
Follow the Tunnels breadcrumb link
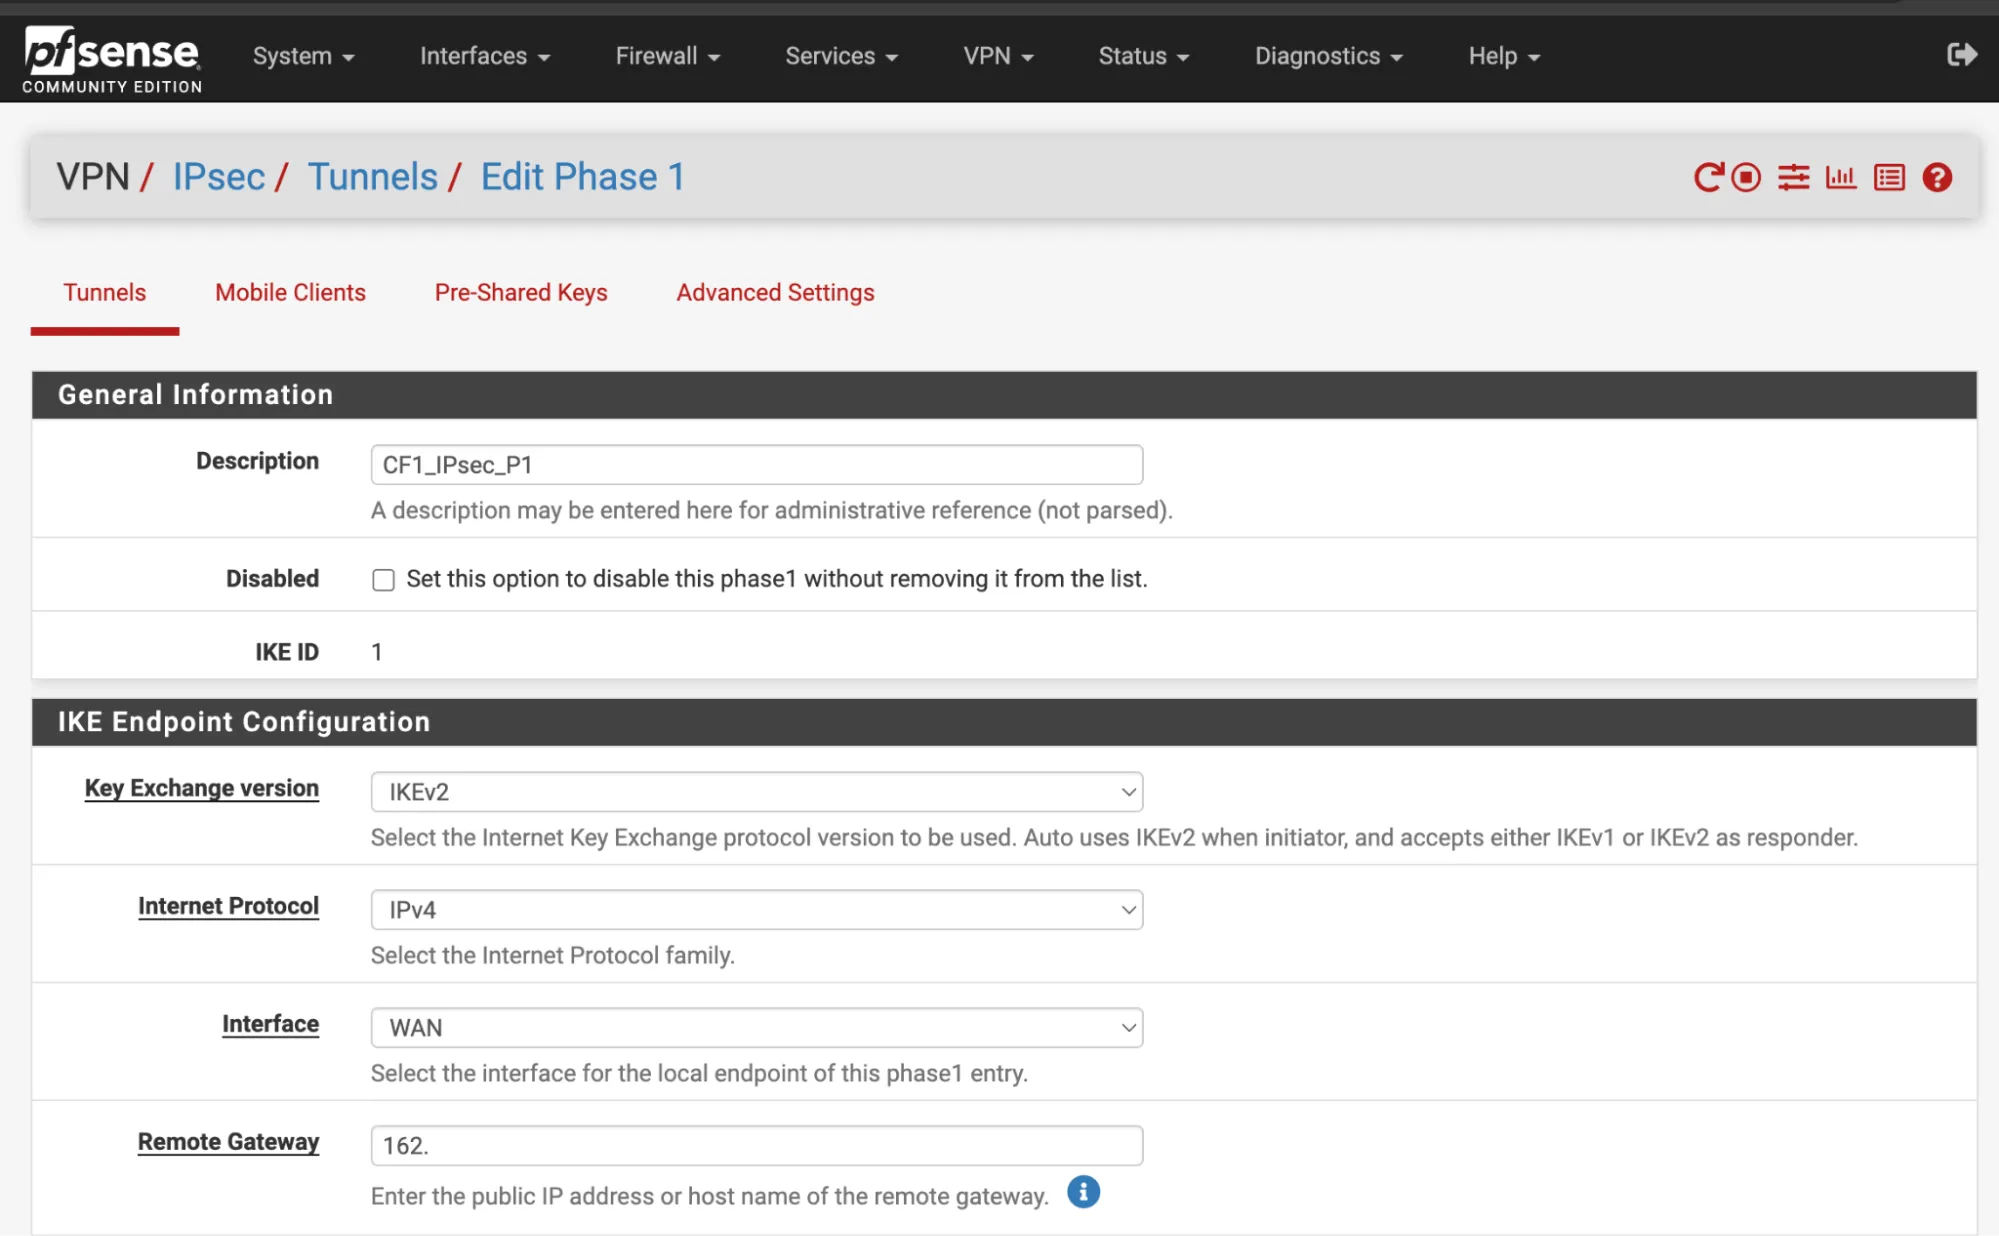(373, 176)
